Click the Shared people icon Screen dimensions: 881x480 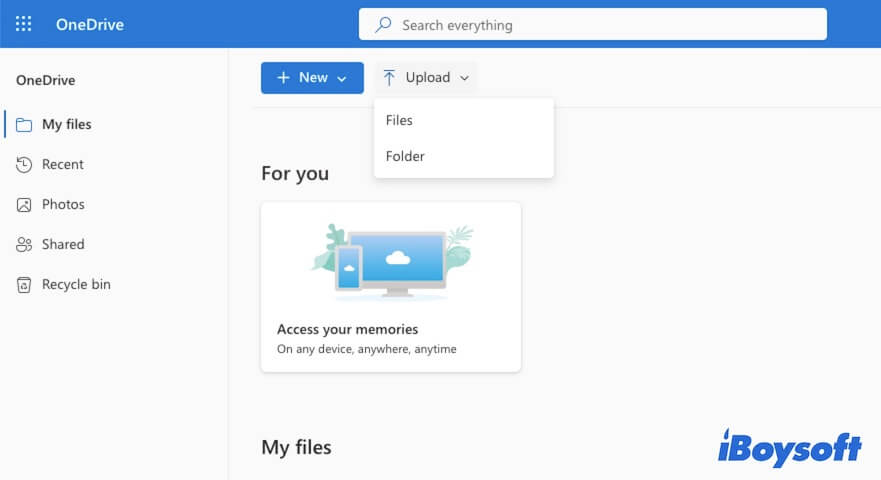24,244
